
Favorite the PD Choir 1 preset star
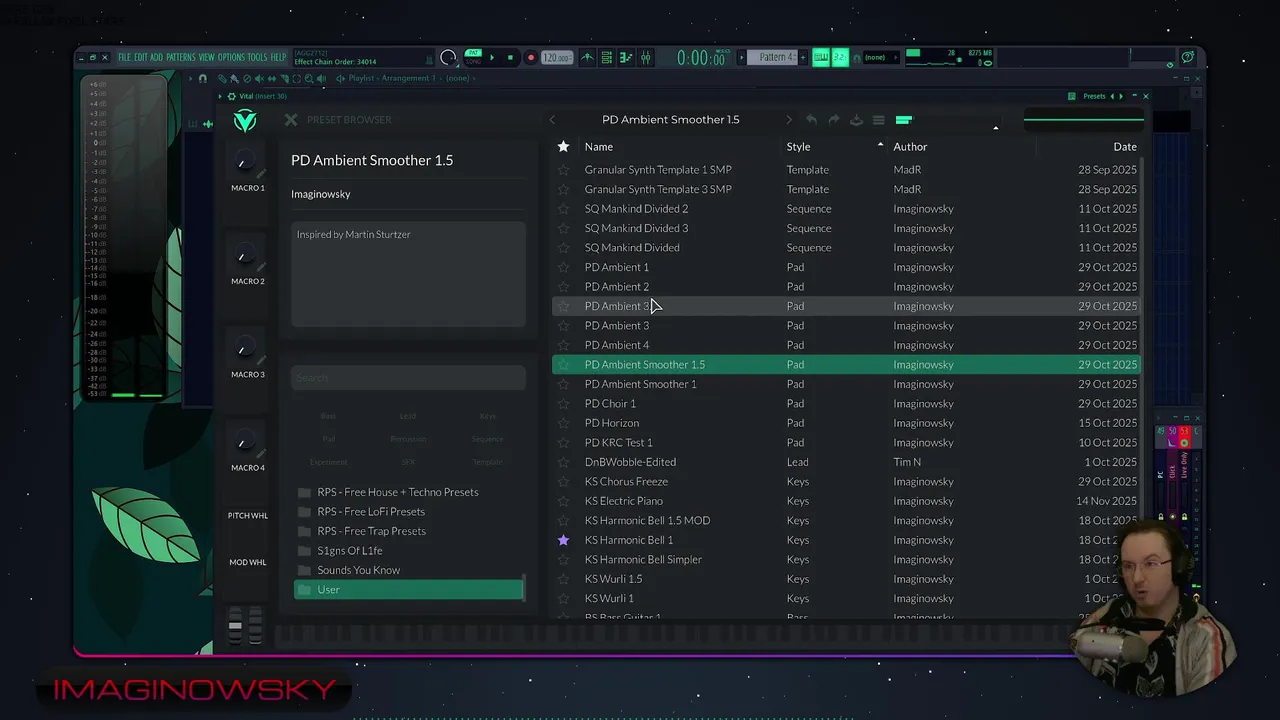(x=563, y=404)
